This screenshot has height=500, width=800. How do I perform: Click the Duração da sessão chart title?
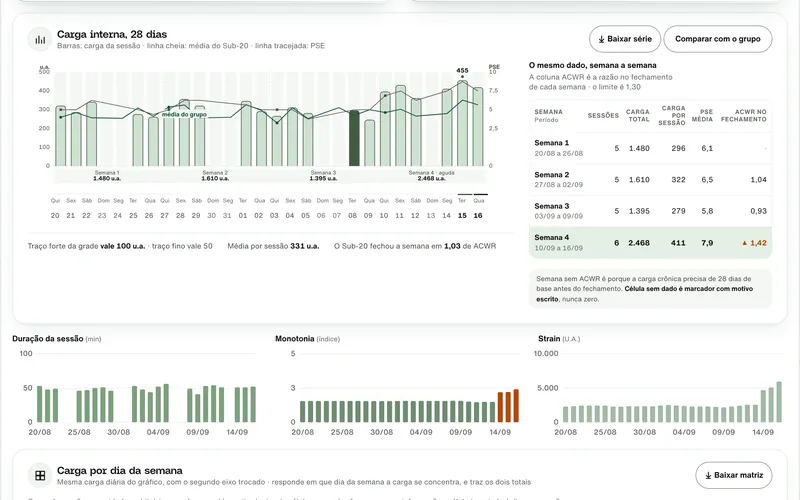57,339
